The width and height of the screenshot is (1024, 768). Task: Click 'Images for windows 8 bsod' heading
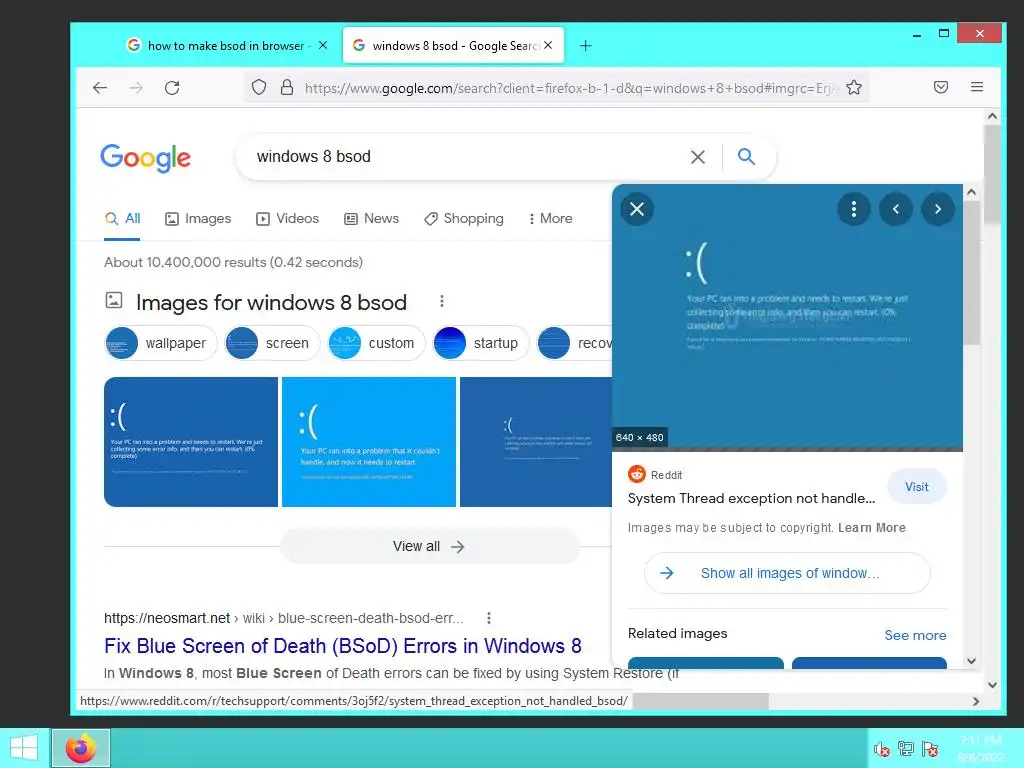coord(271,302)
